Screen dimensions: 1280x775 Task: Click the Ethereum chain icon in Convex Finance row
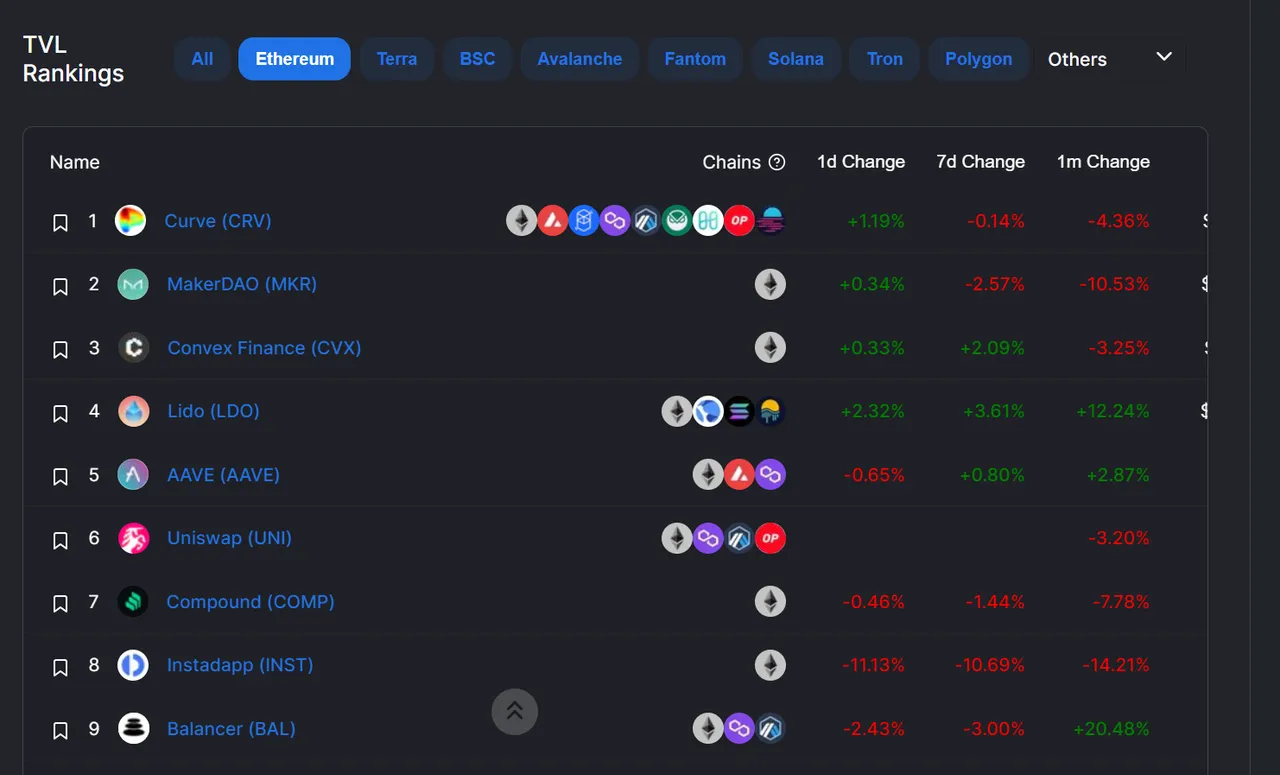[x=770, y=348]
